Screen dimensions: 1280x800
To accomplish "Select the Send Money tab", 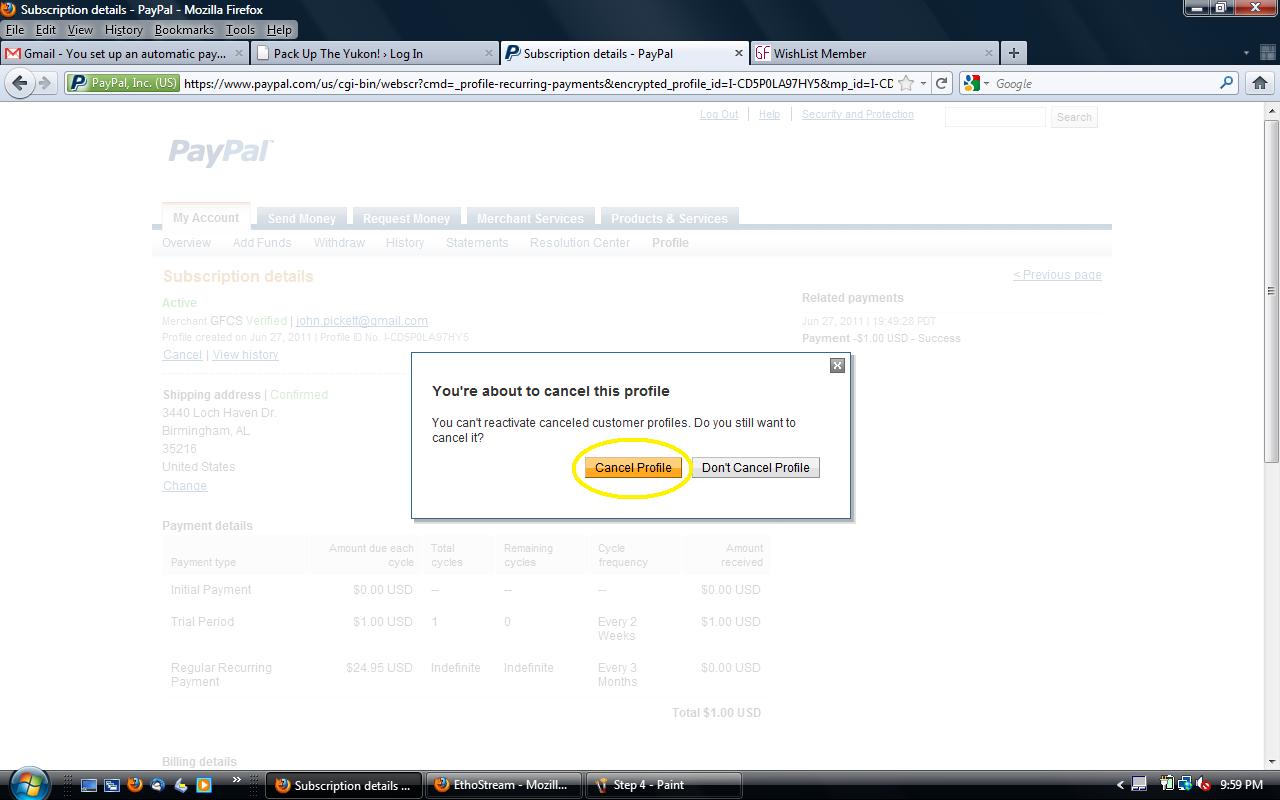I will point(301,218).
